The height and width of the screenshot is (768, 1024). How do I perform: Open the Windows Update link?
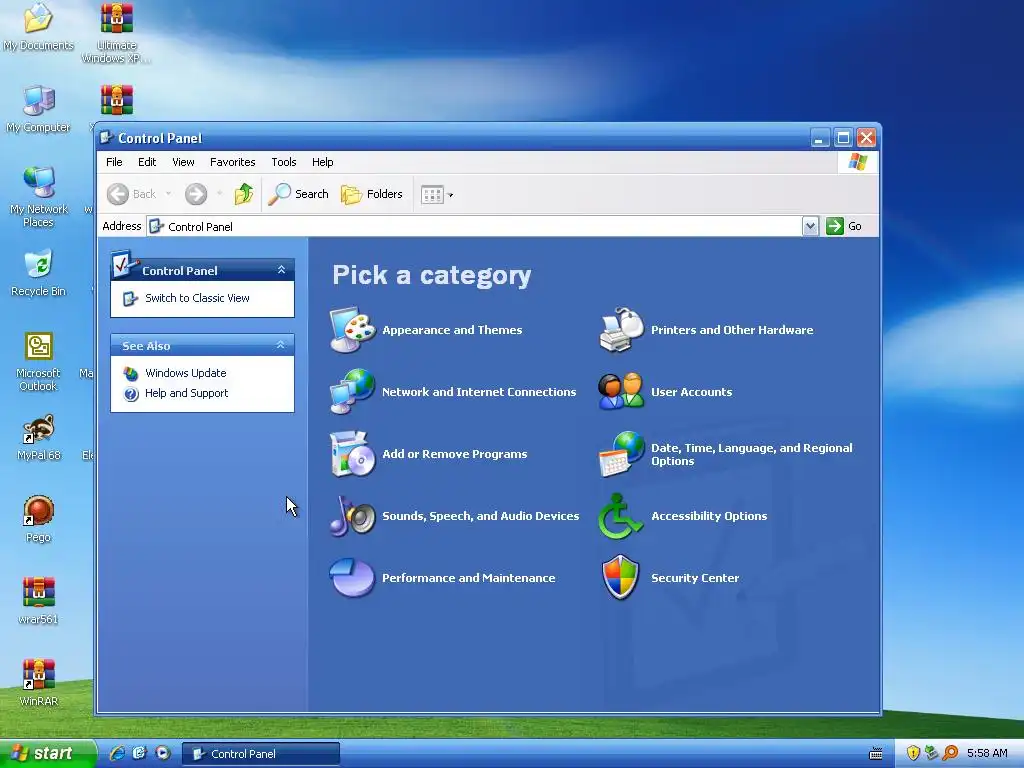click(x=185, y=373)
